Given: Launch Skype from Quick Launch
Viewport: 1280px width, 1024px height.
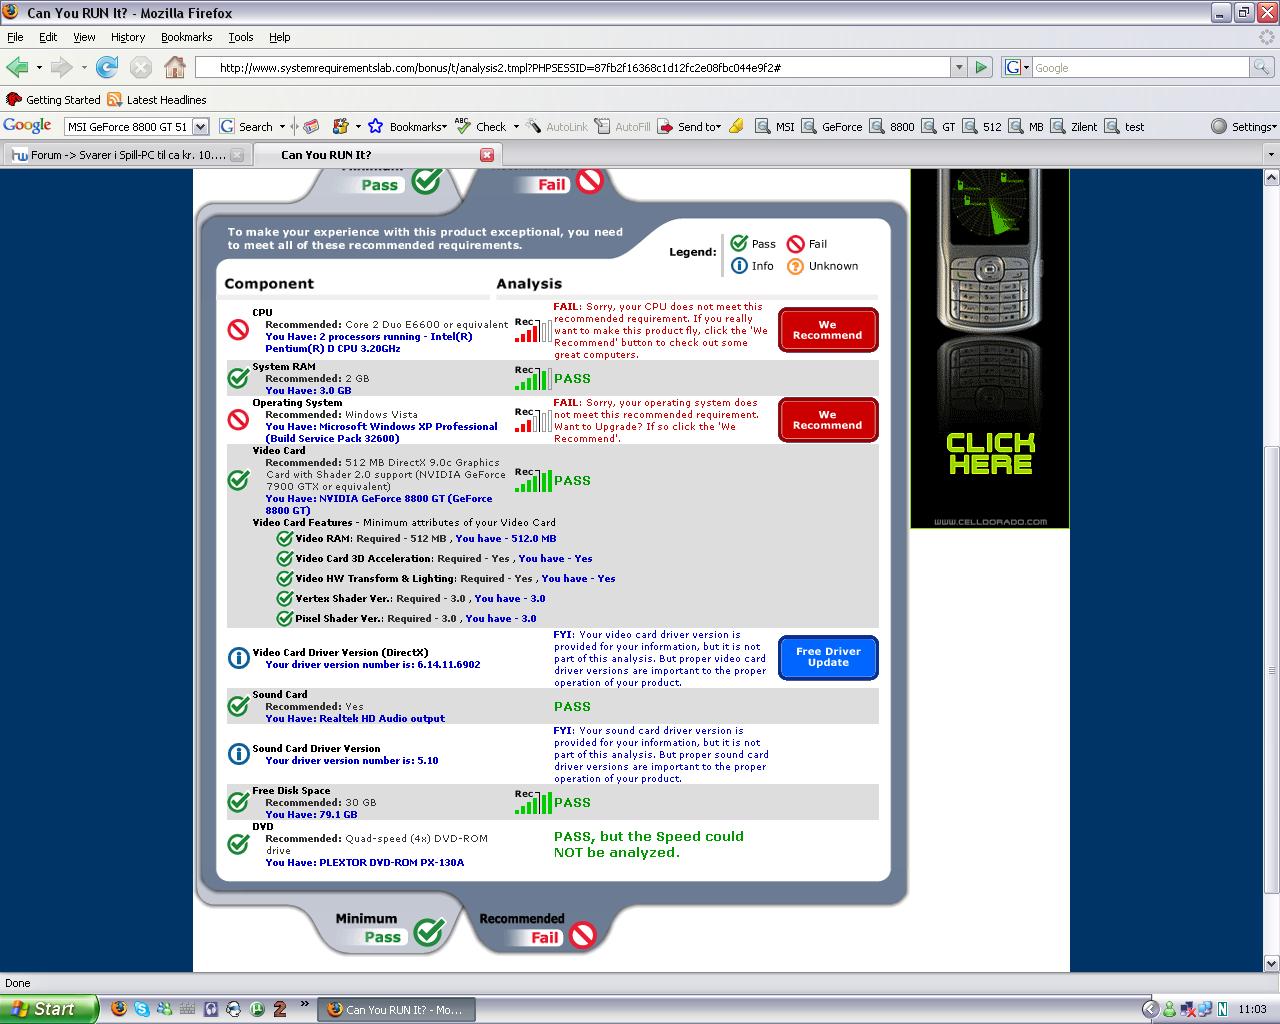Looking at the screenshot, I should pos(142,1009).
